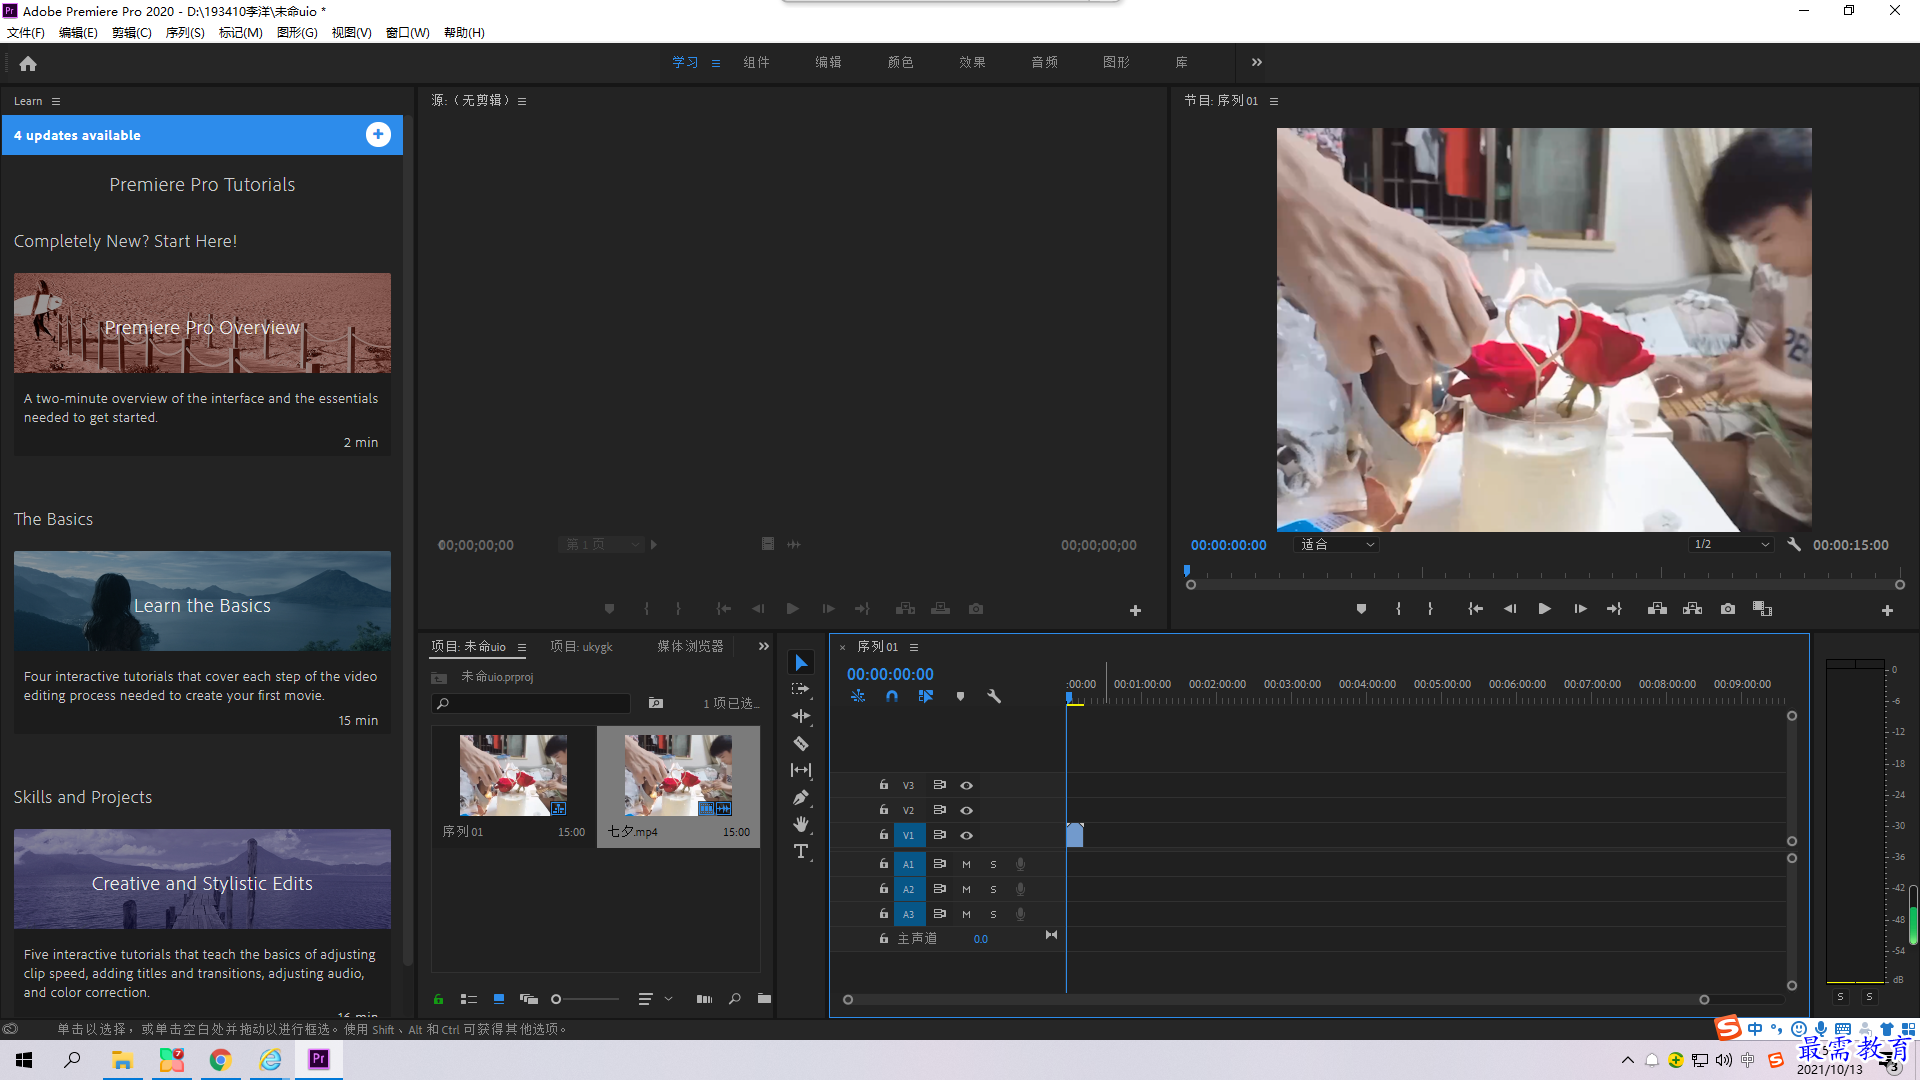The width and height of the screenshot is (1920, 1080).
Task: Open timeline 序列01 panel menu
Action: 914,647
